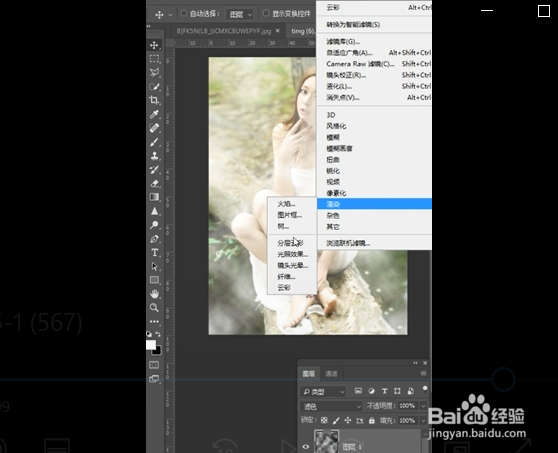
Task: Choose 分层云彩 from render submenu
Action: pos(290,243)
